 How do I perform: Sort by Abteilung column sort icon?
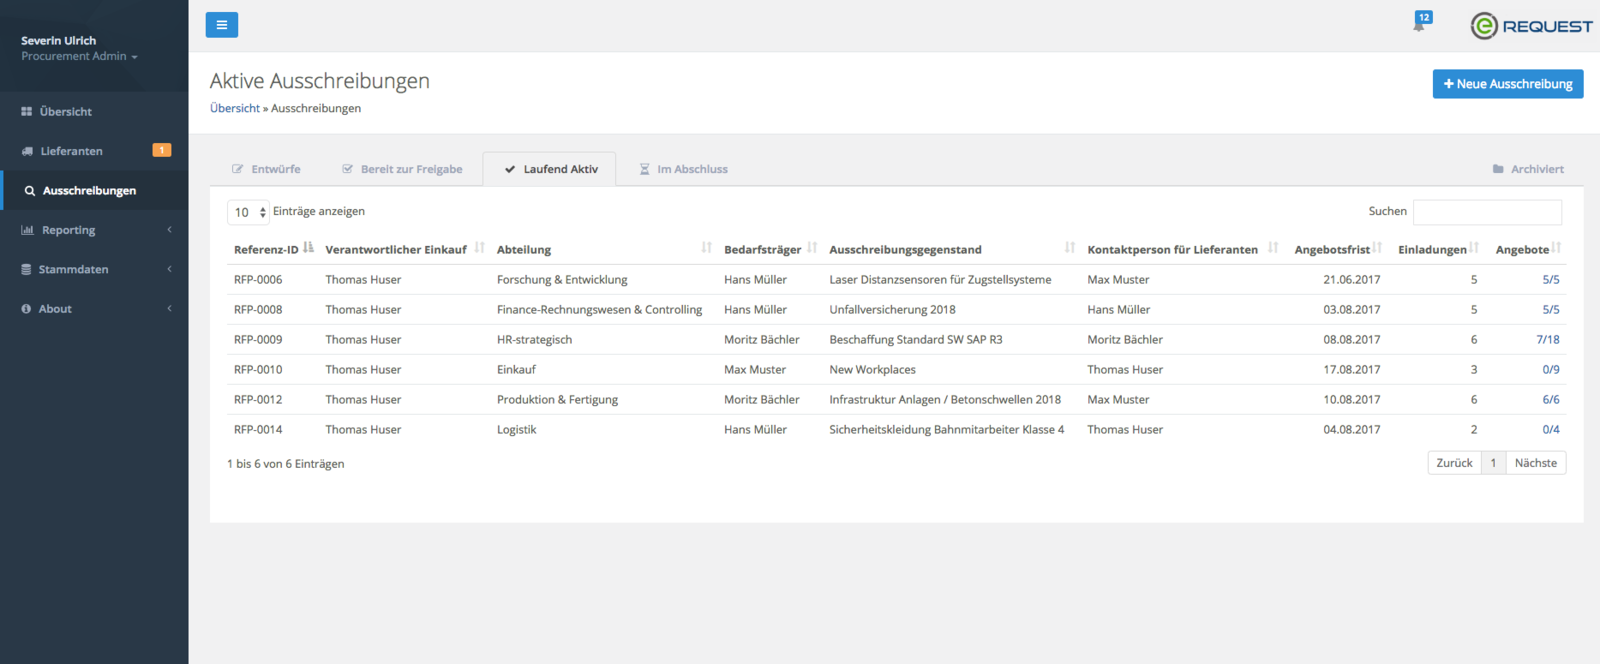(x=706, y=248)
